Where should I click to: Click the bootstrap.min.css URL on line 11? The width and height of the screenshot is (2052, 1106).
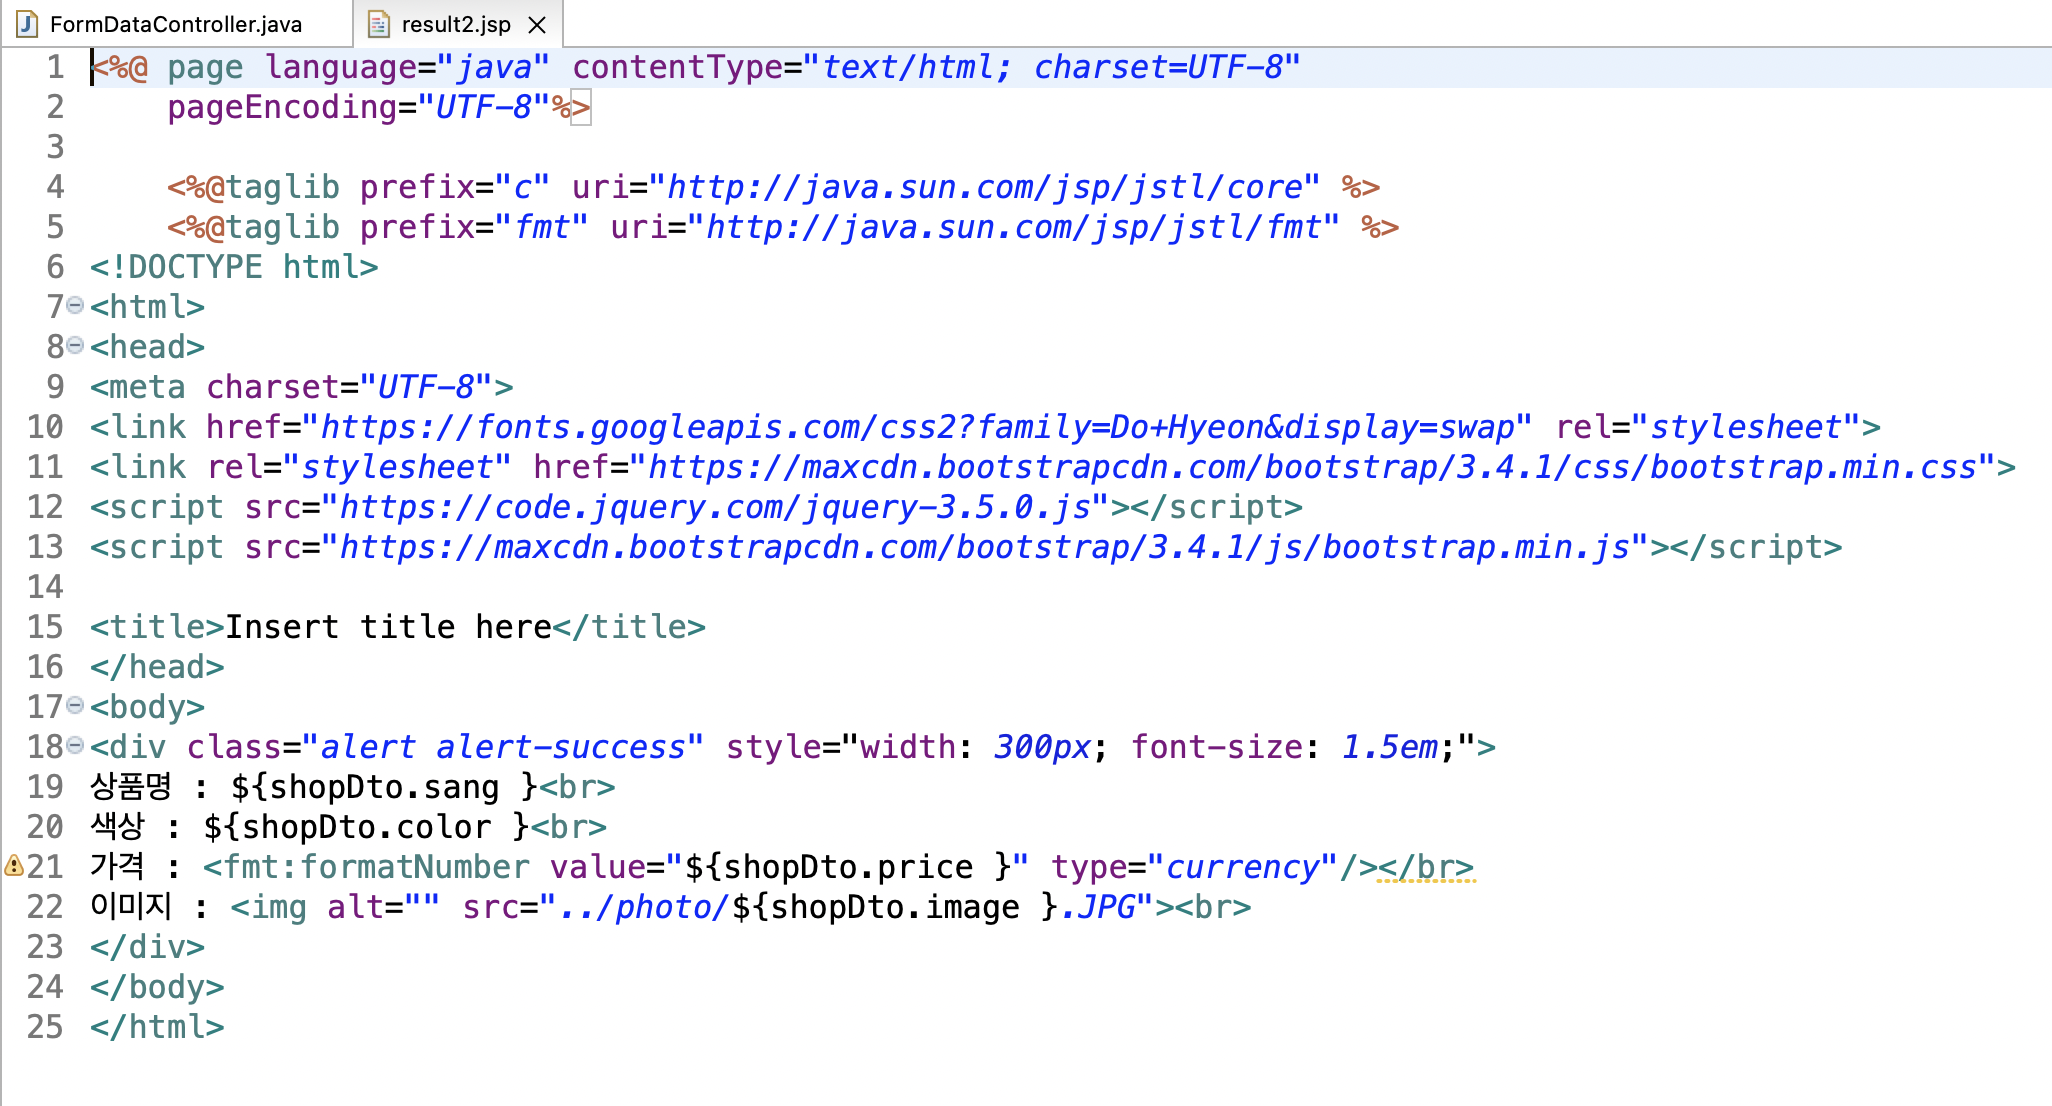[x=1312, y=467]
